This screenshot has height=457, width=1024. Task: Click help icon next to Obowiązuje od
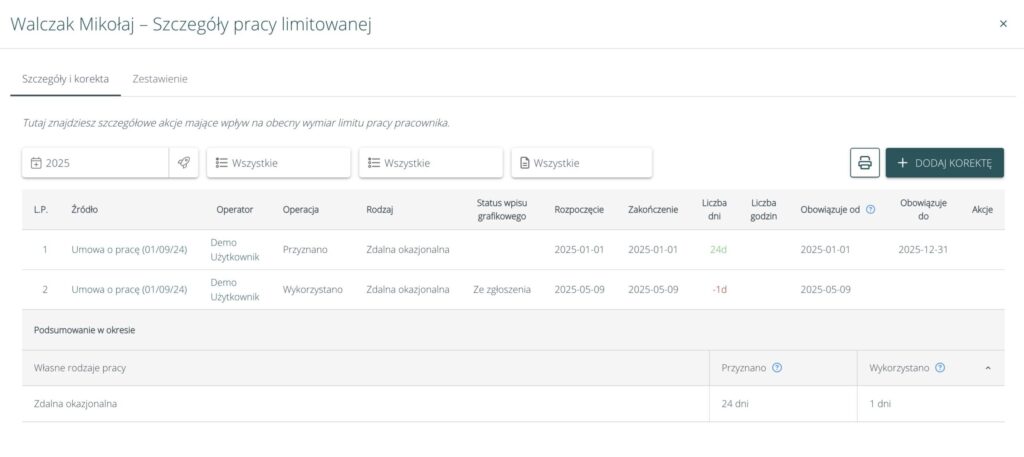(870, 210)
